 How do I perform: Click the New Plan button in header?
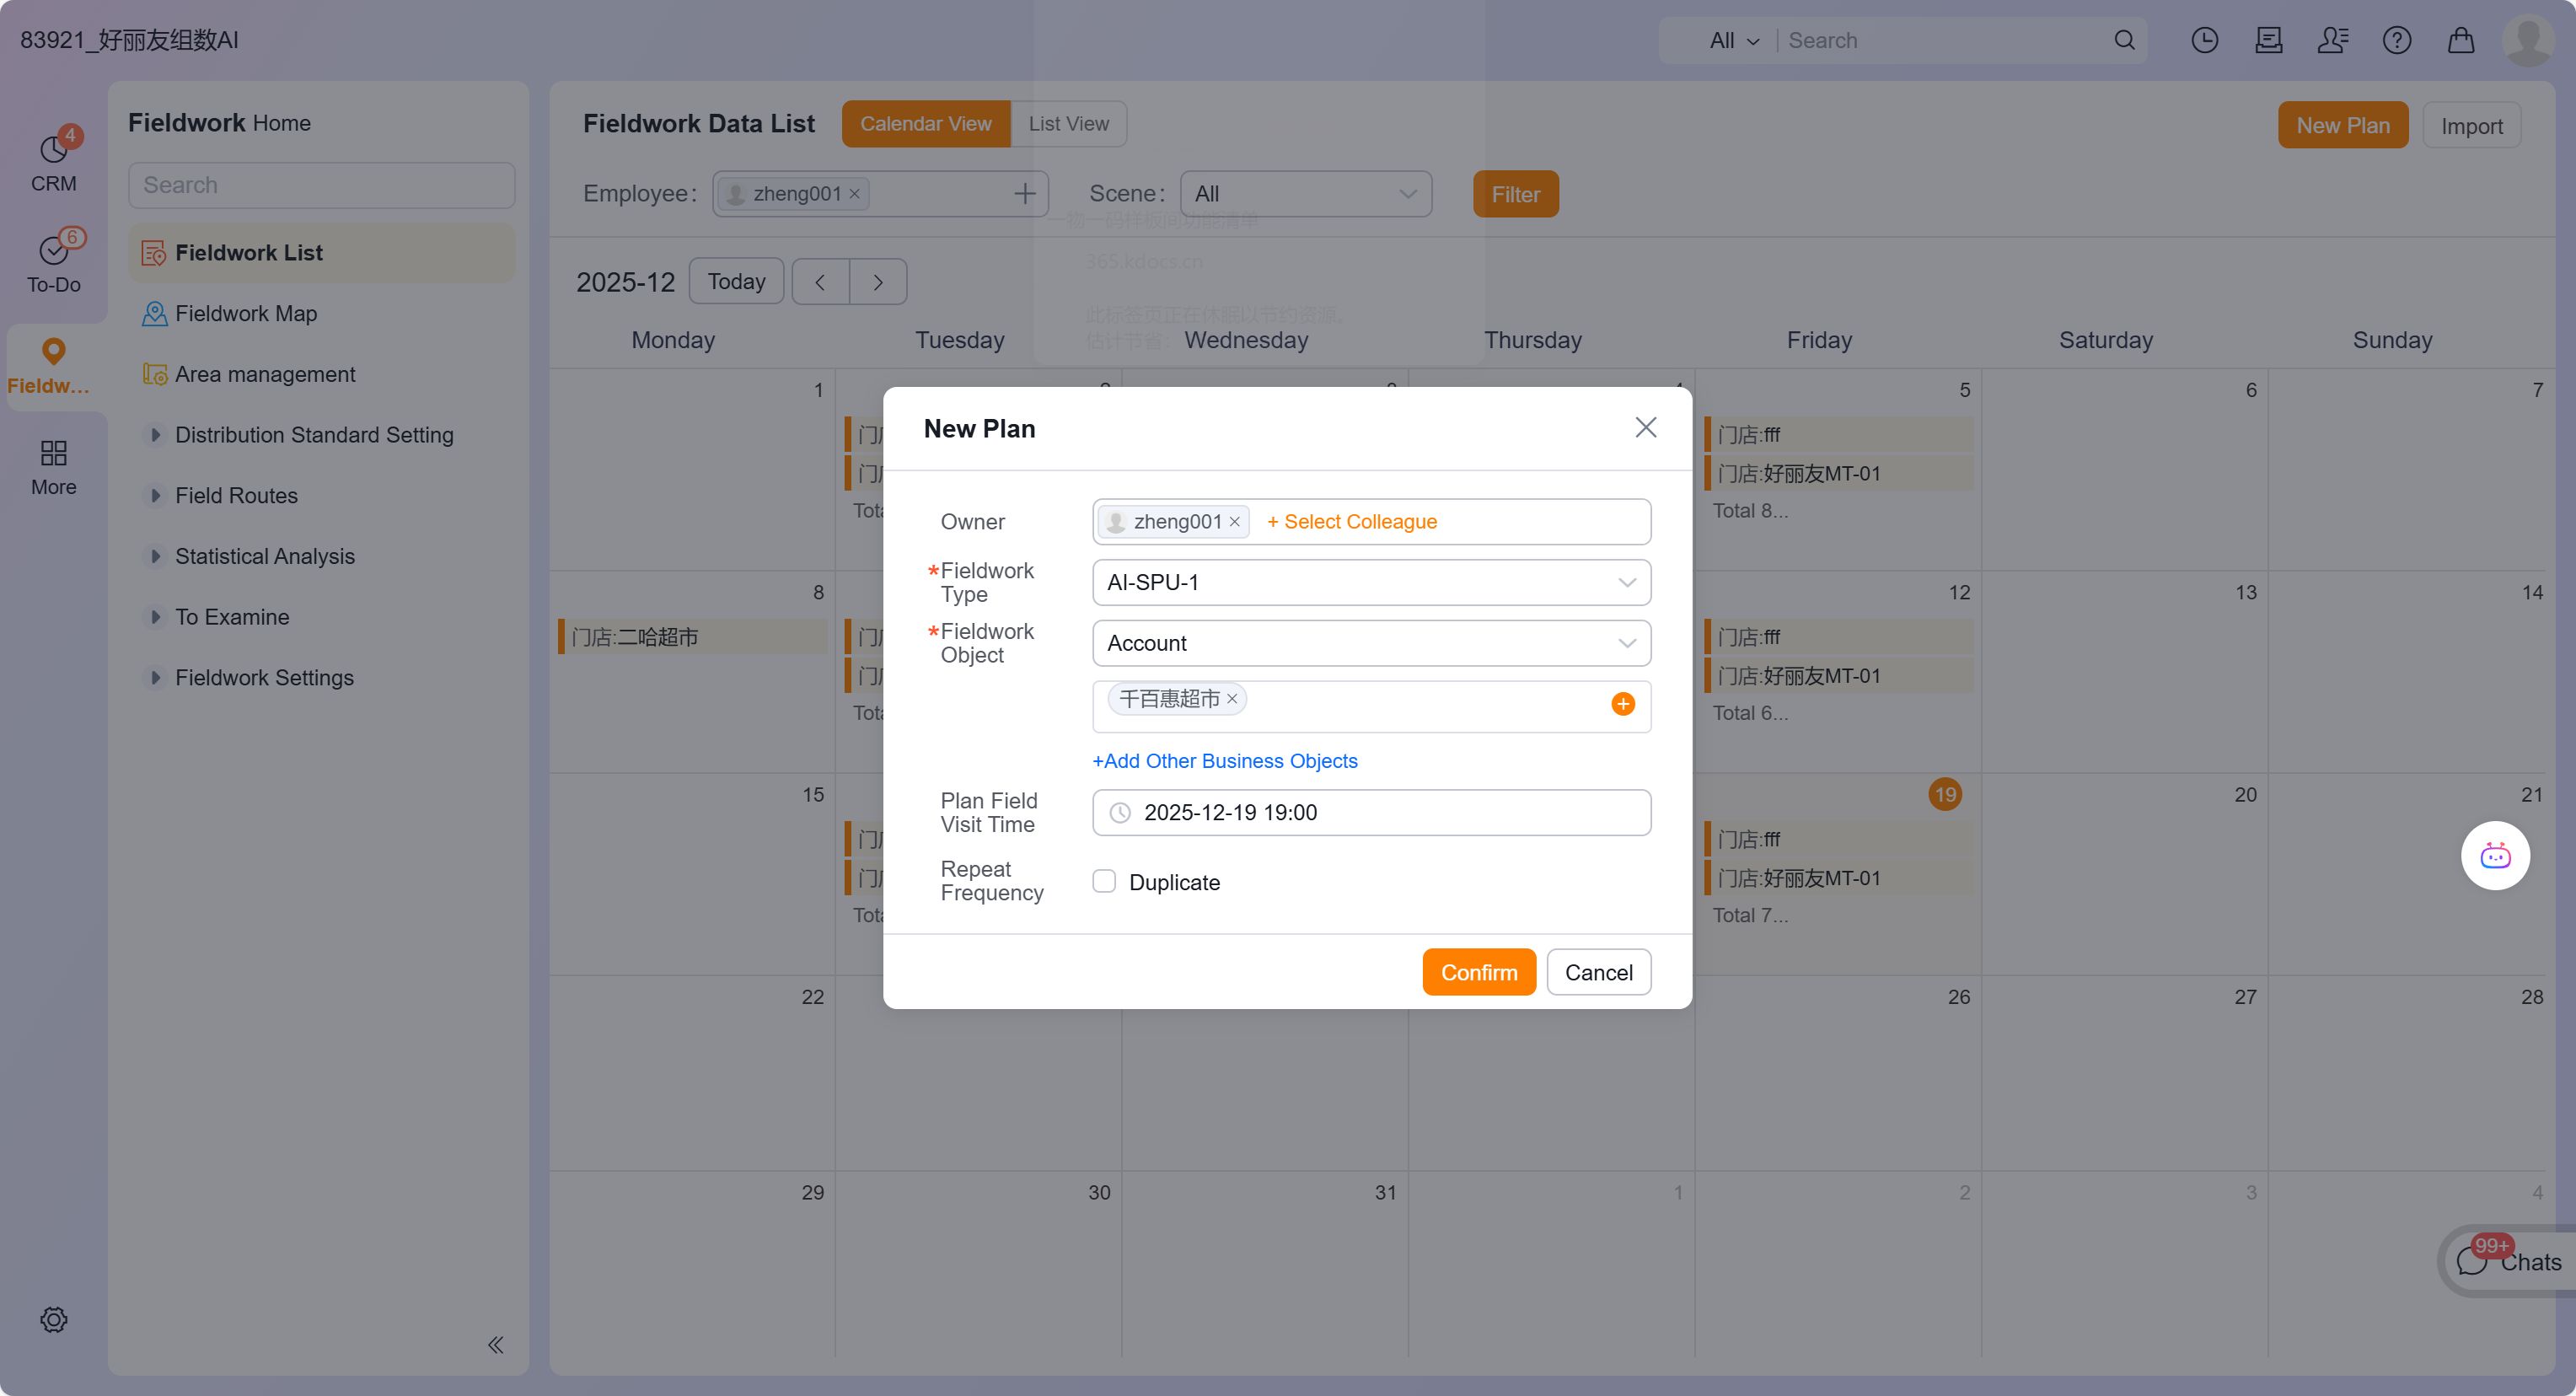tap(2342, 126)
